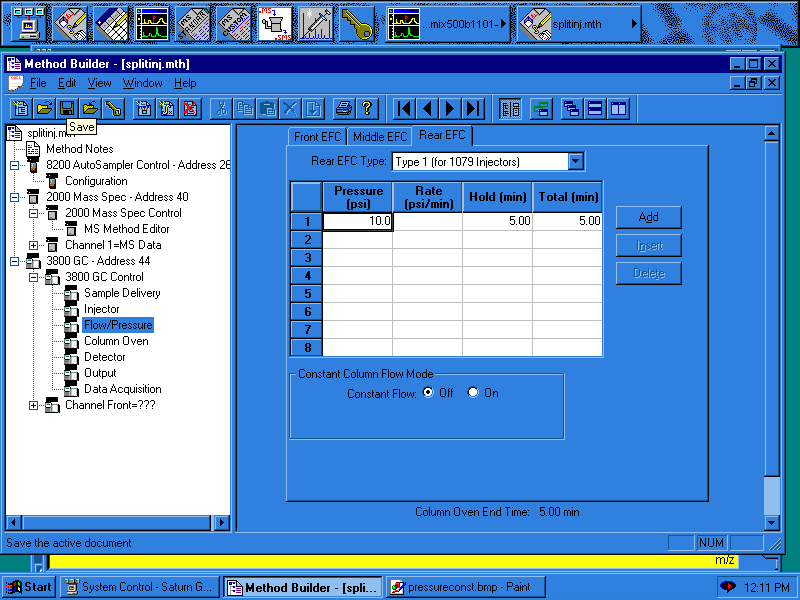Screen dimensions: 800x600
Task: Collapse the 3800 GC - Address 44 node
Action: click(x=14, y=261)
